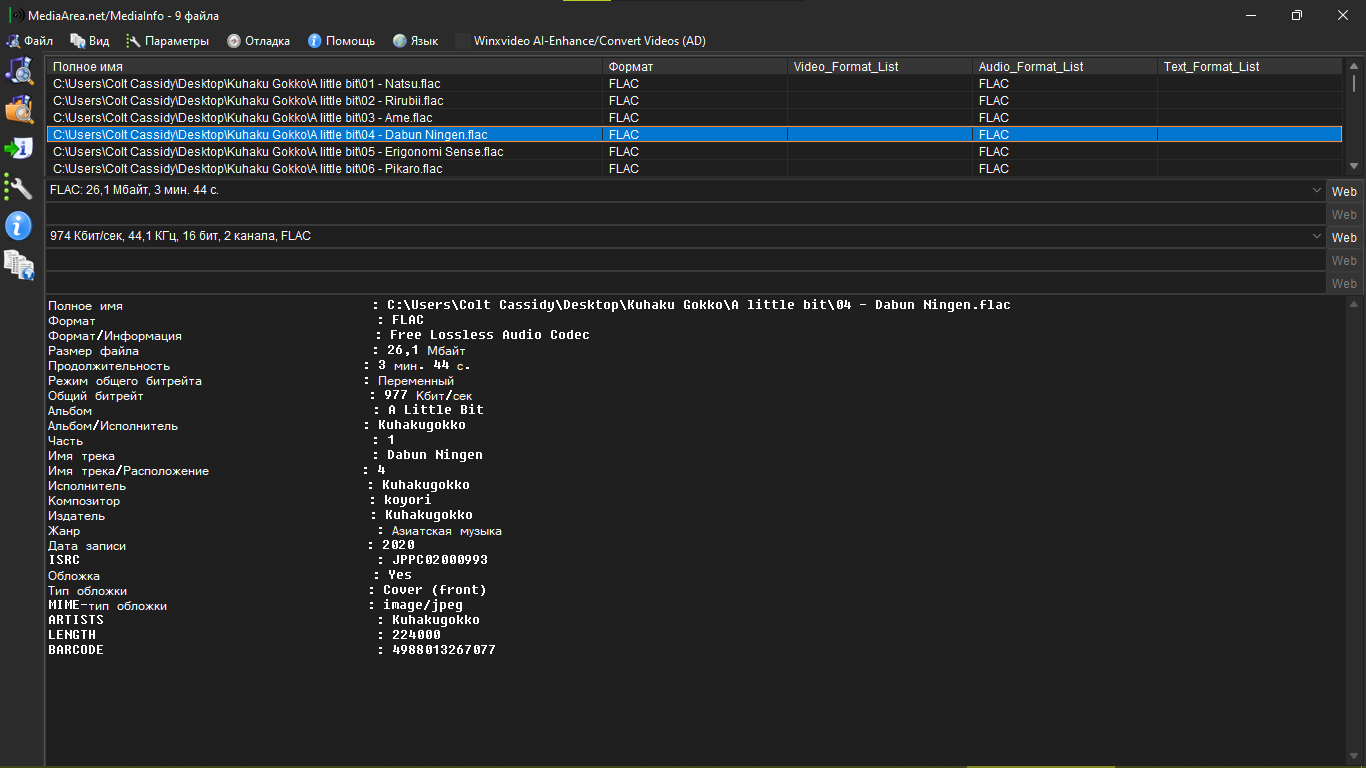Open the Файл menu
Image resolution: width=1366 pixels, height=768 pixels.
(x=30, y=41)
